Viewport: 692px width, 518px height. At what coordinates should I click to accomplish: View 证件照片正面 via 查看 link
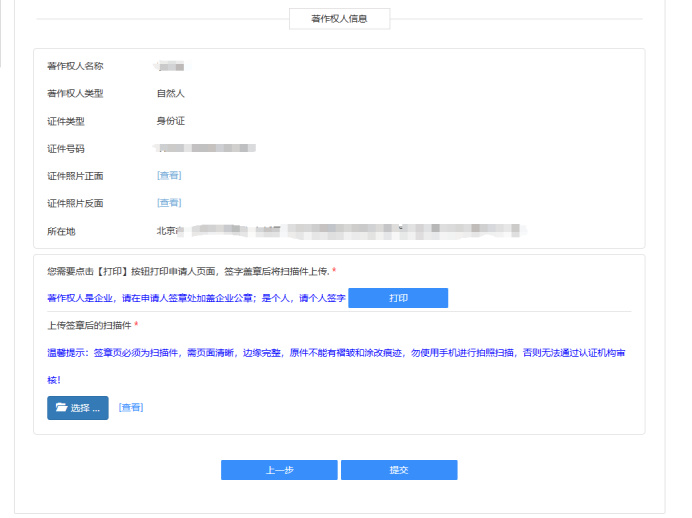click(169, 176)
